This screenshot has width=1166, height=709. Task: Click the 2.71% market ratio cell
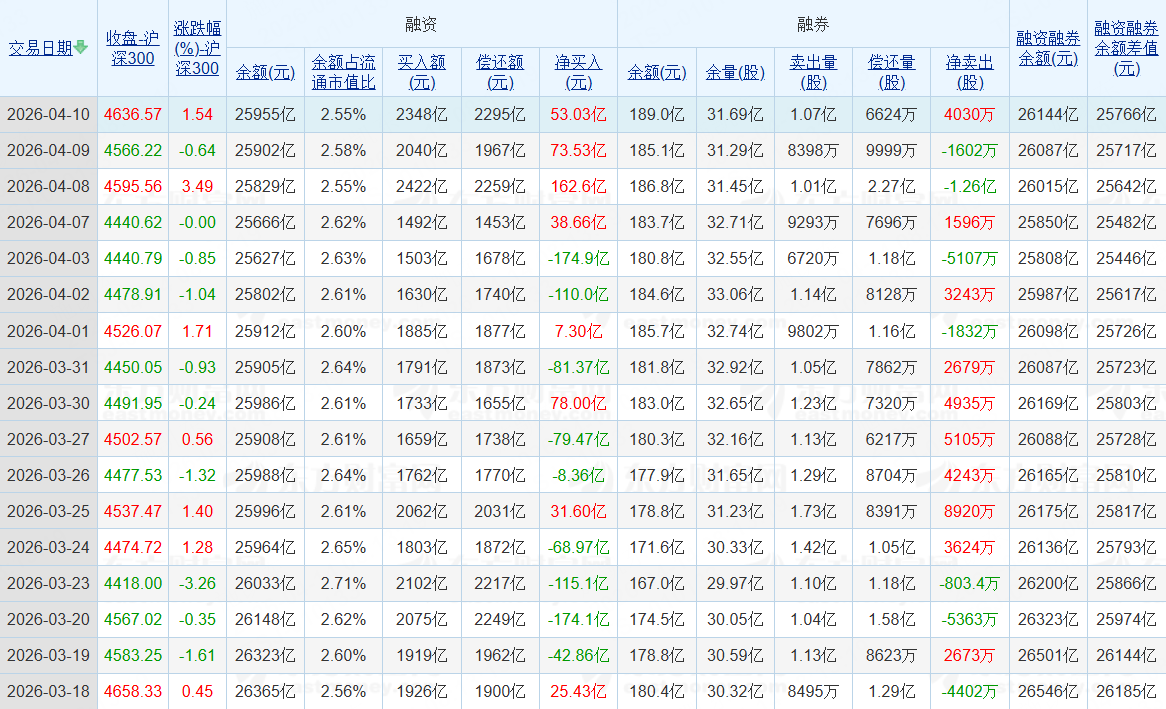tap(344, 583)
